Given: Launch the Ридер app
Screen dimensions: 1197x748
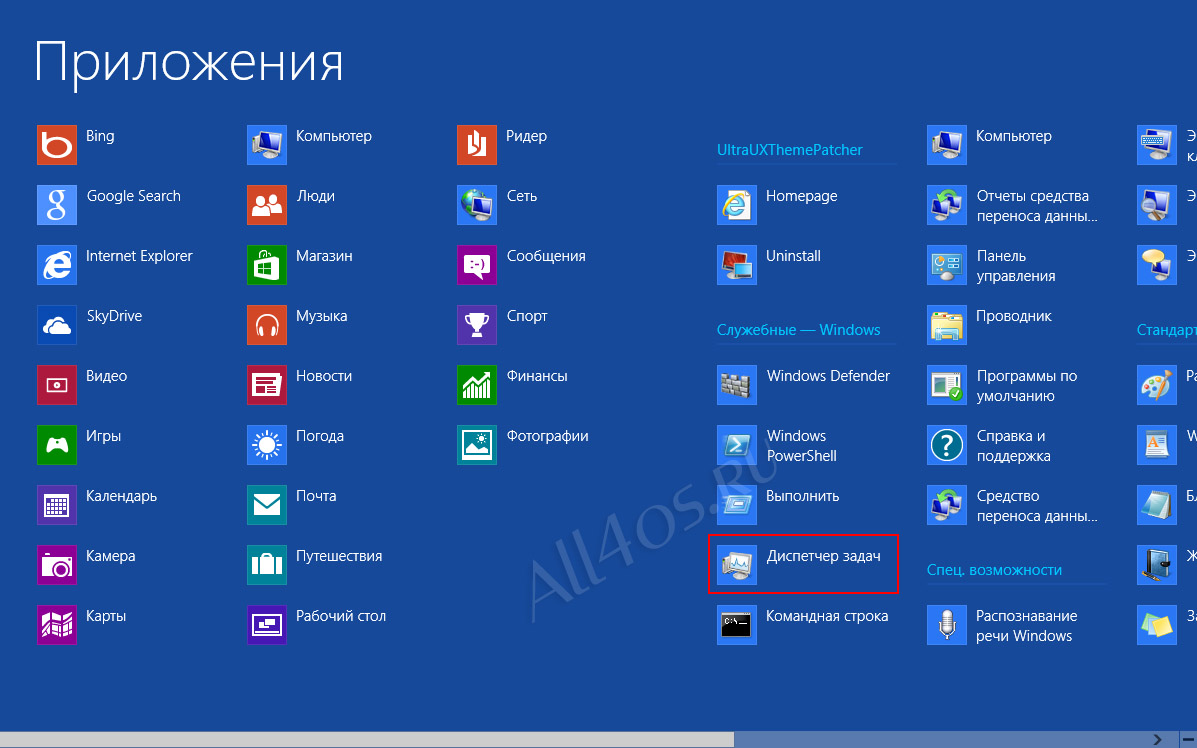Looking at the screenshot, I should [476, 145].
